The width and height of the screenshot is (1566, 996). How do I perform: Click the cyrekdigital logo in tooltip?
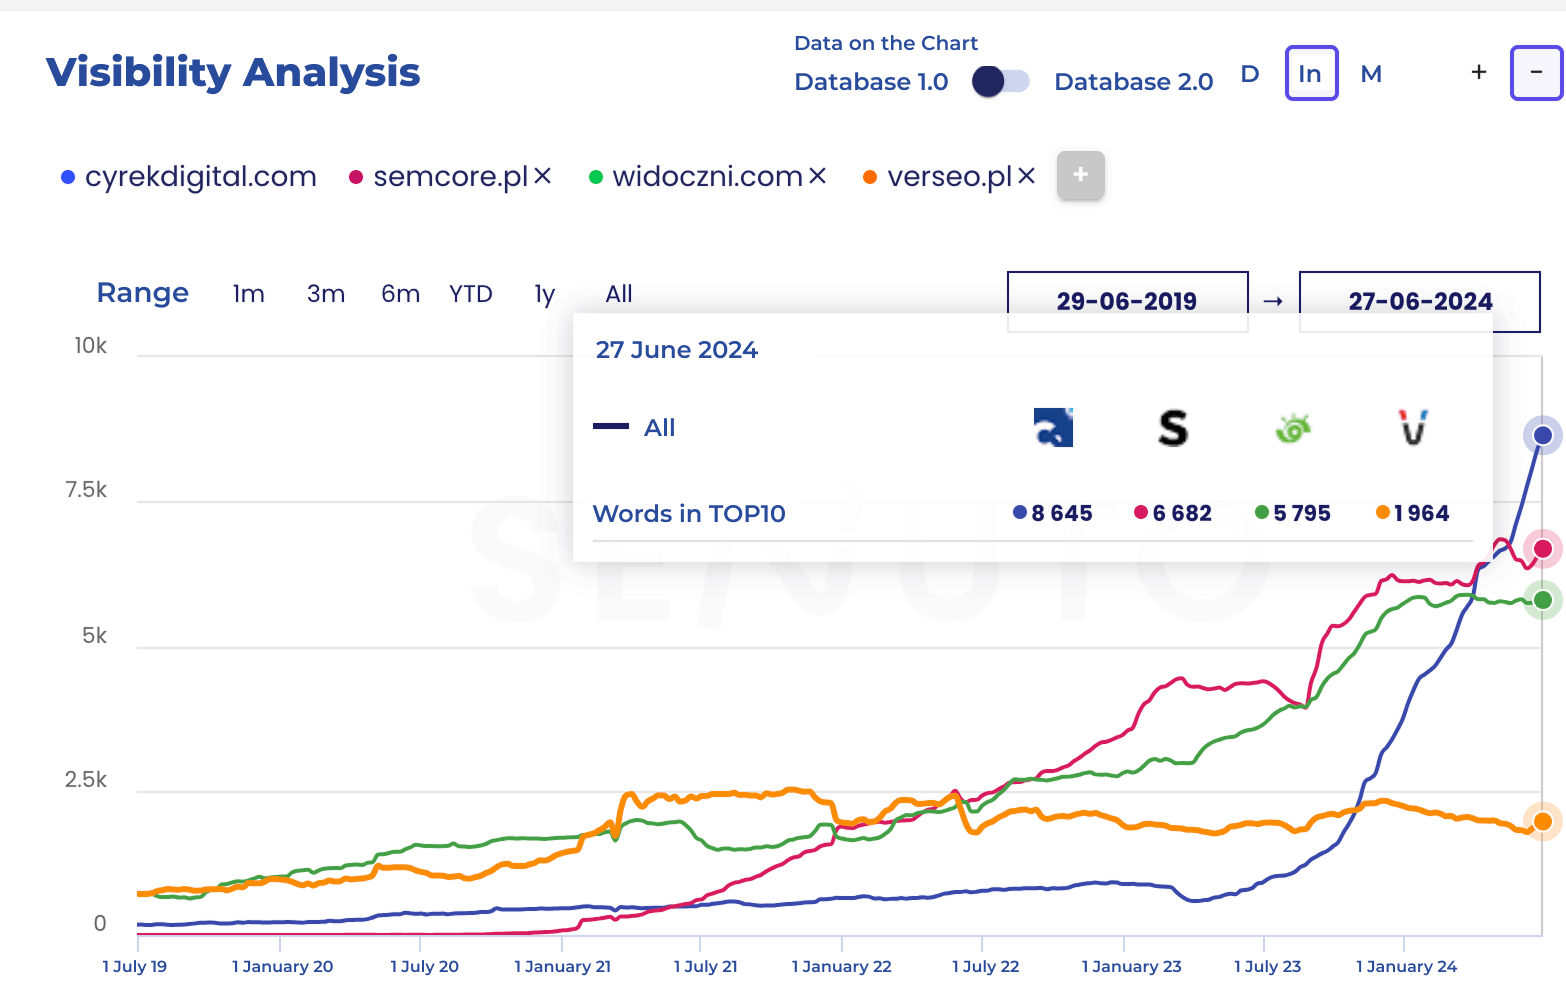click(1053, 428)
